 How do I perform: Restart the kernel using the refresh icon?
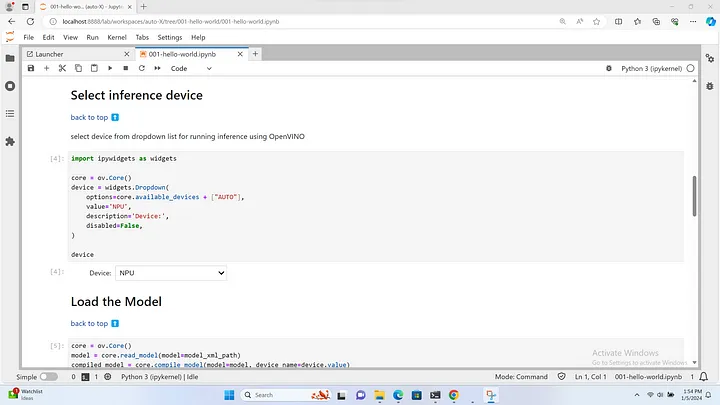(x=141, y=68)
